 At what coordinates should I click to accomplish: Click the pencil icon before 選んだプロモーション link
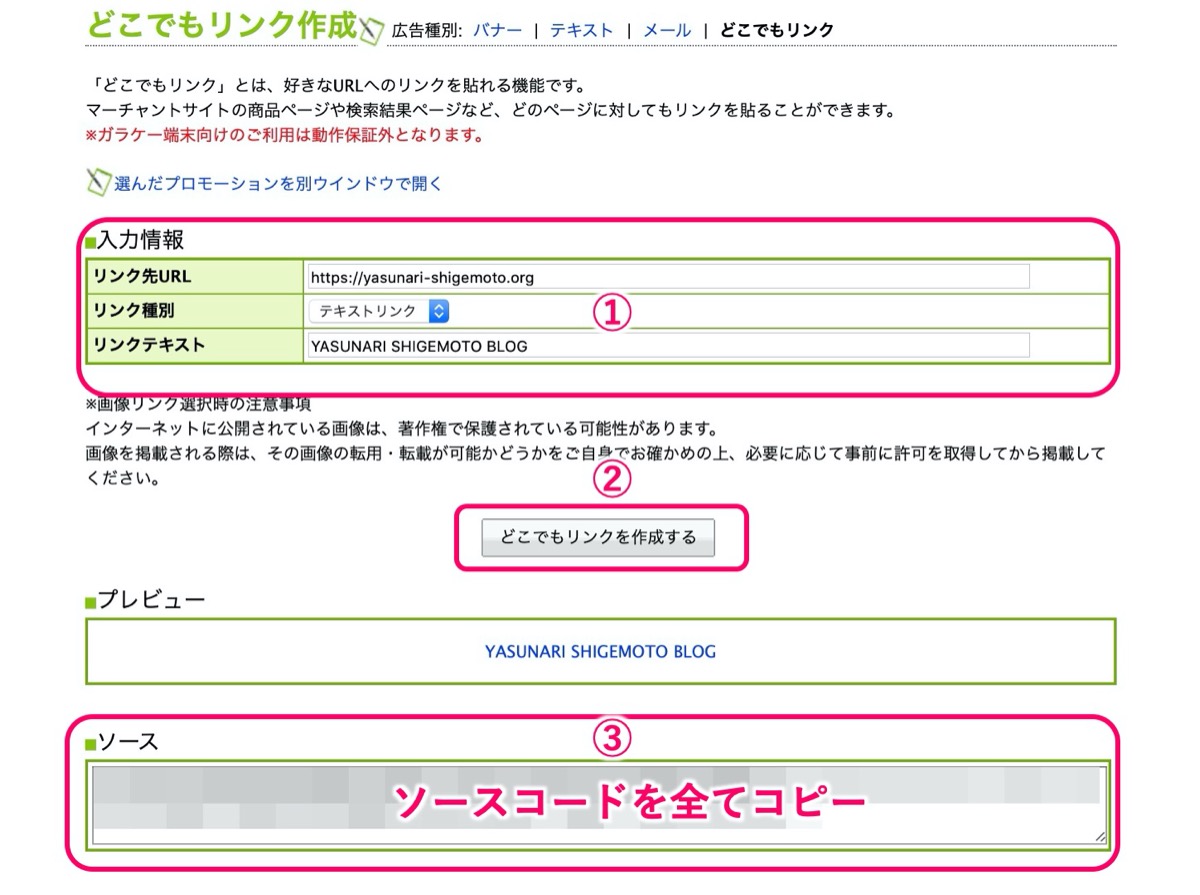[x=97, y=183]
